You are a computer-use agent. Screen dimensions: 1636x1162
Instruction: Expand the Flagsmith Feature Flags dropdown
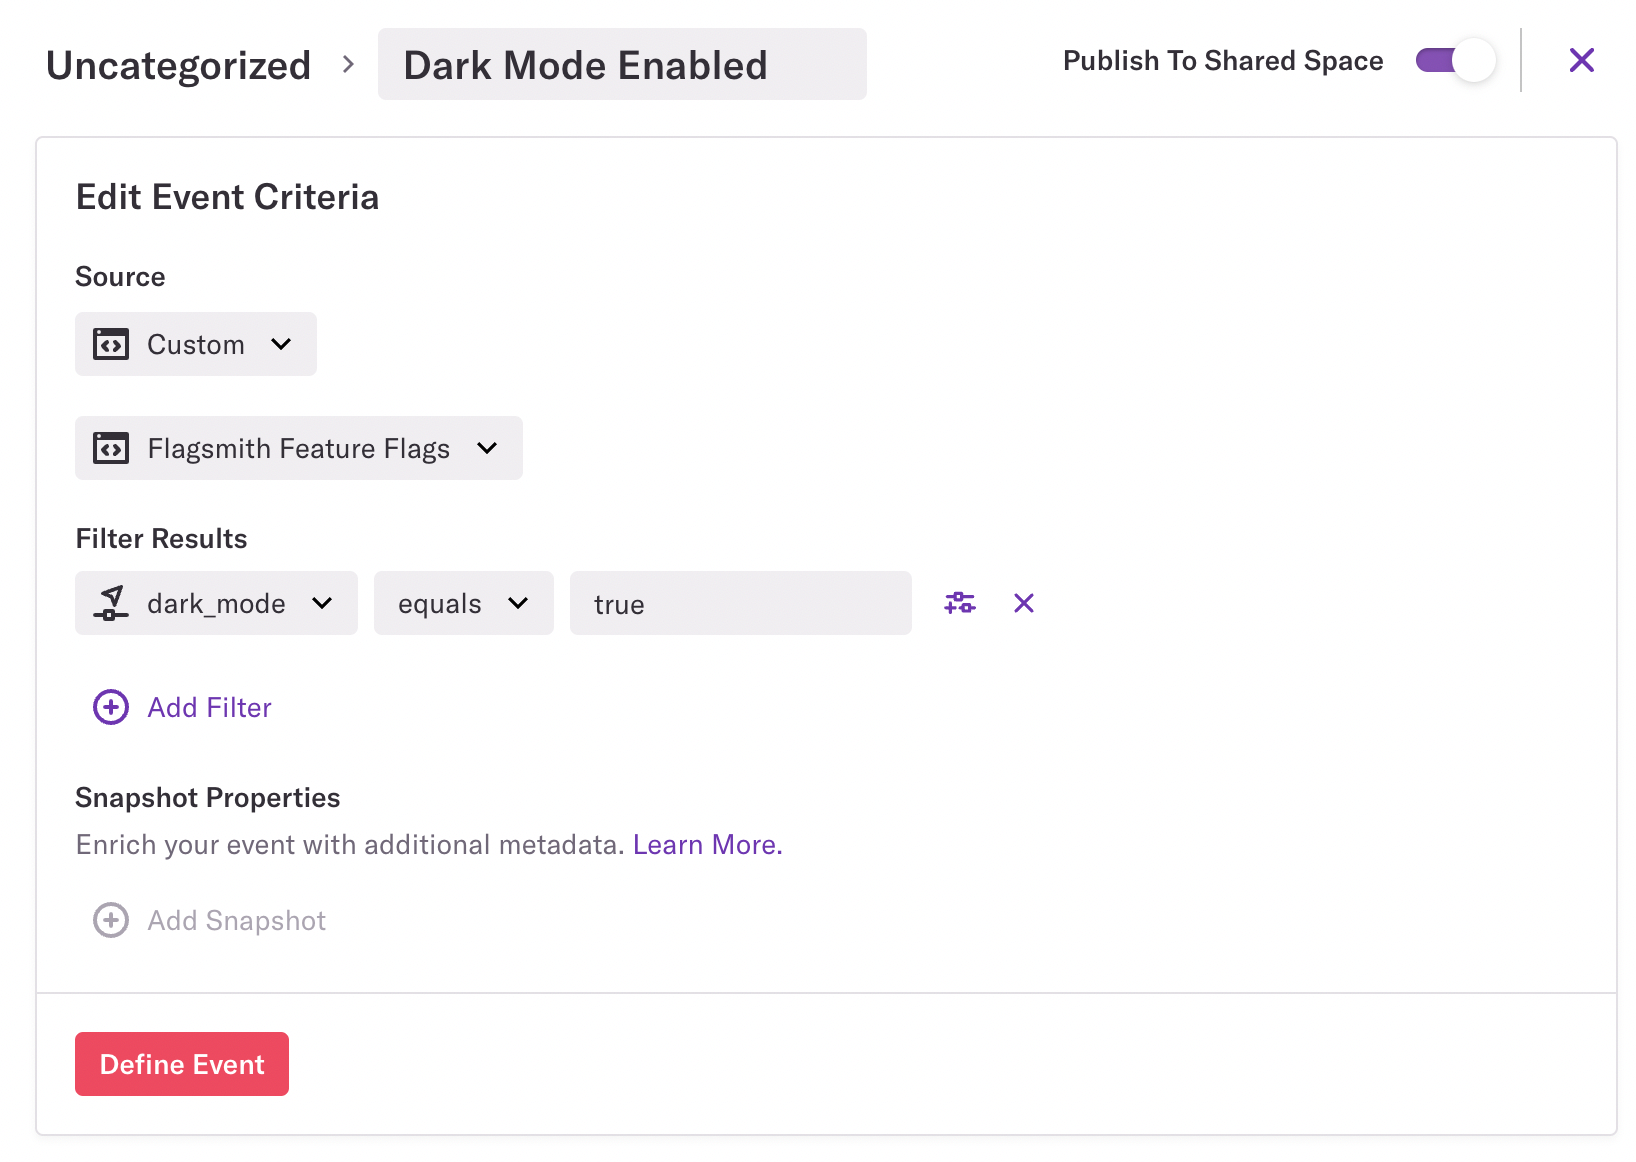click(299, 448)
